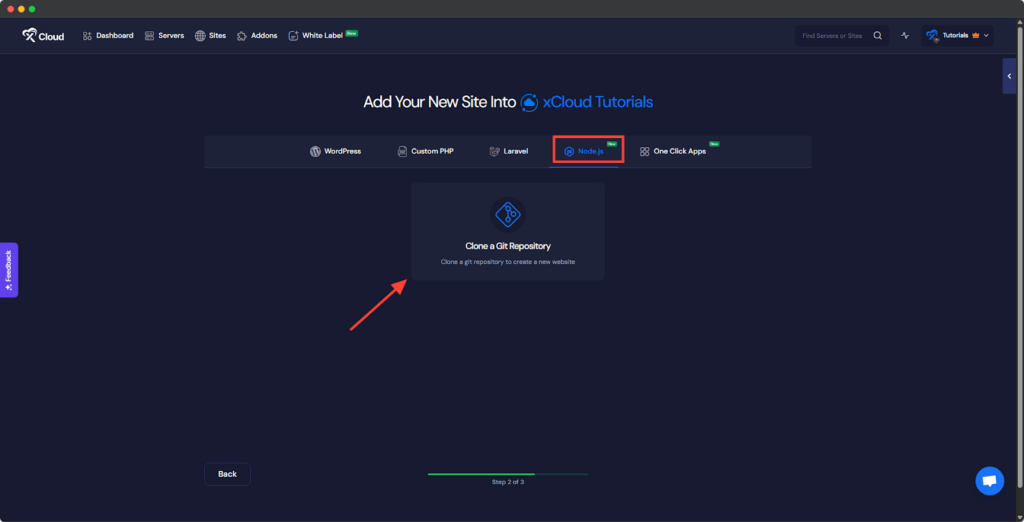Image resolution: width=1024 pixels, height=522 pixels.
Task: Select the Laravel tab
Action: pos(507,151)
